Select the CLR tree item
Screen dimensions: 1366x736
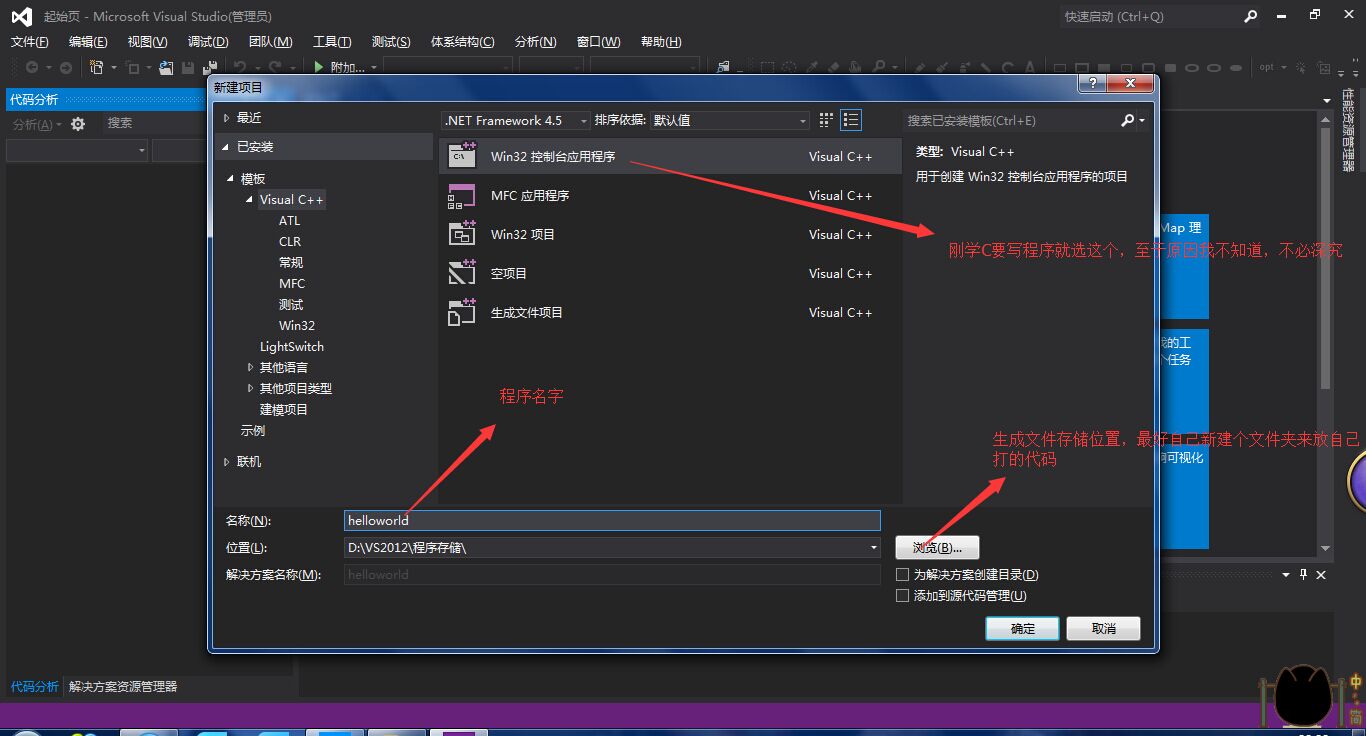pos(290,242)
